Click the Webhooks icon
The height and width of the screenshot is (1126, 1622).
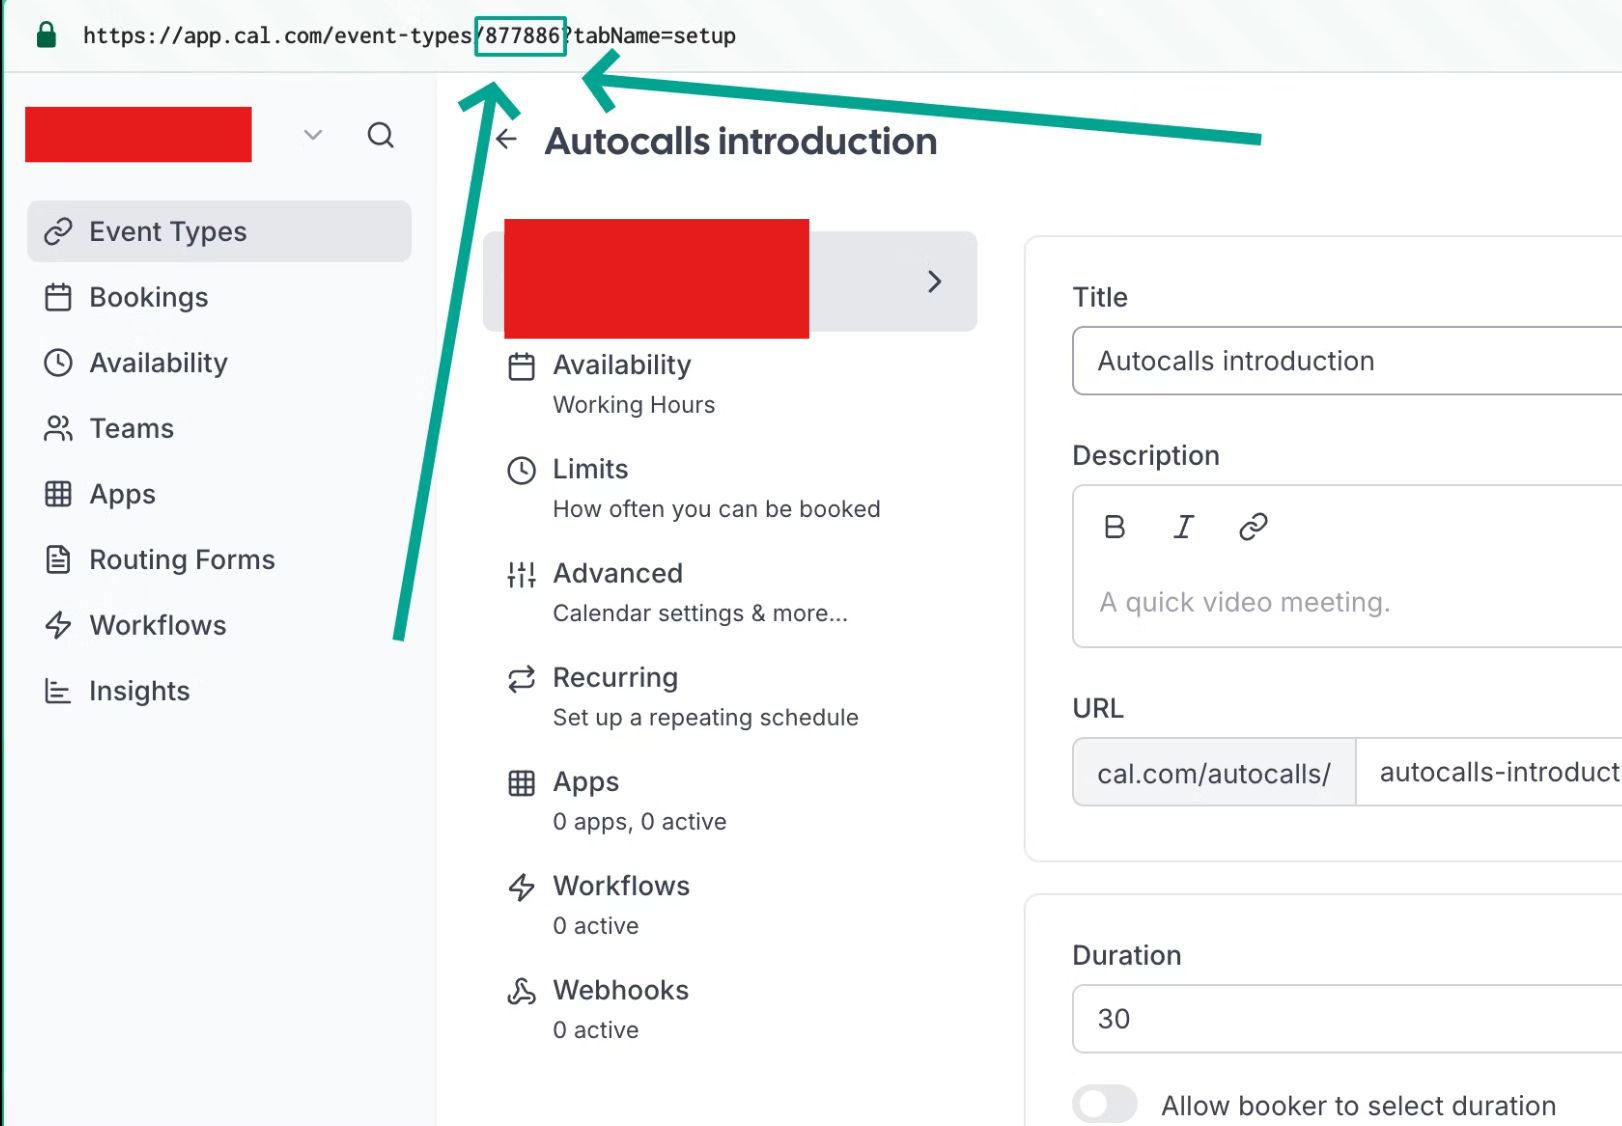521,991
